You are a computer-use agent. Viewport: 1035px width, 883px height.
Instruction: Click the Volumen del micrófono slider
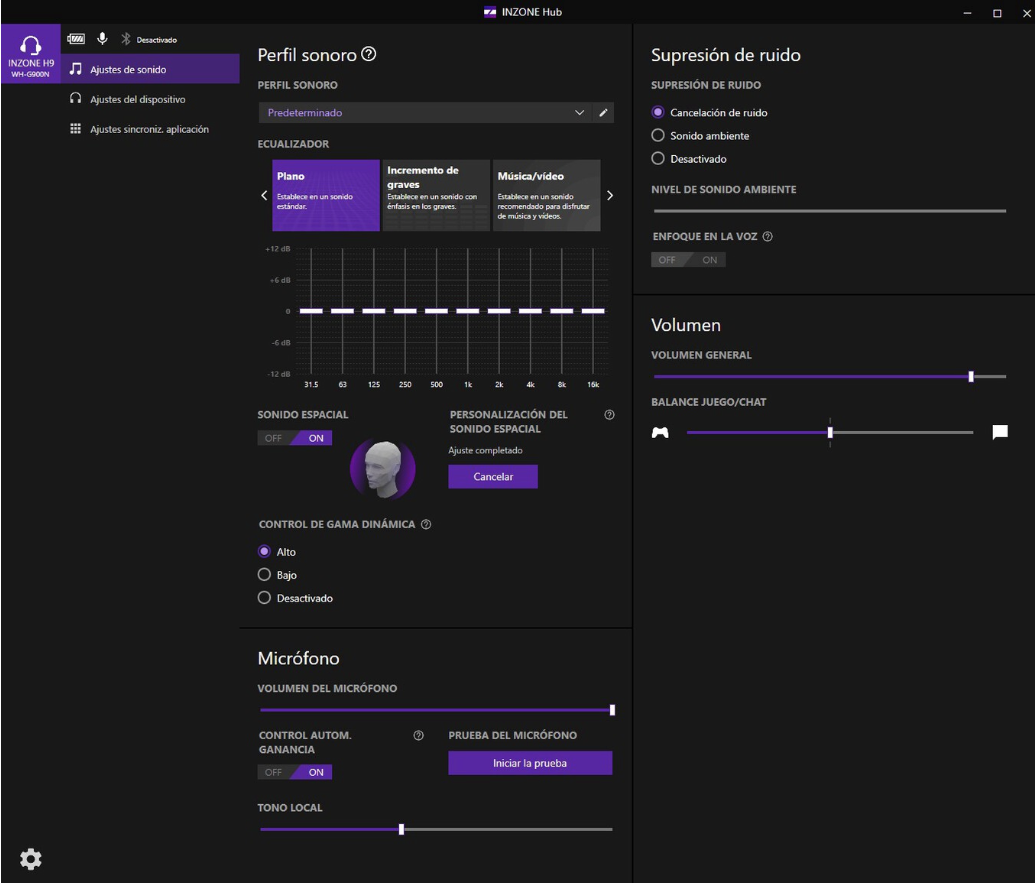[x=436, y=710]
